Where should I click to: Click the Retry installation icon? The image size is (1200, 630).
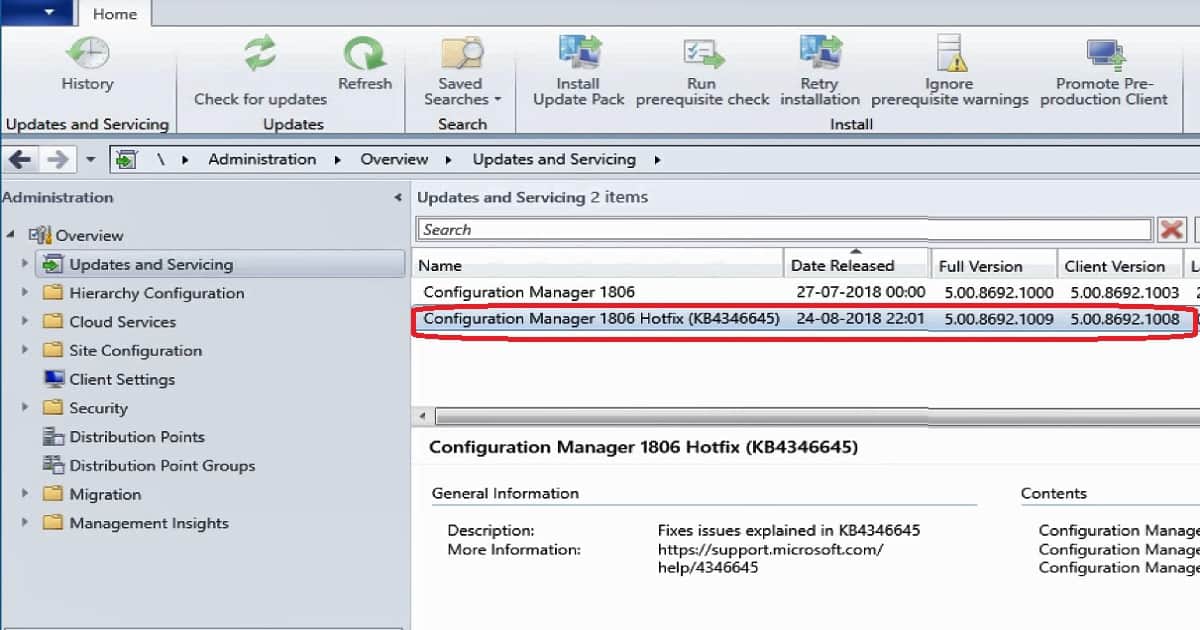coord(820,53)
